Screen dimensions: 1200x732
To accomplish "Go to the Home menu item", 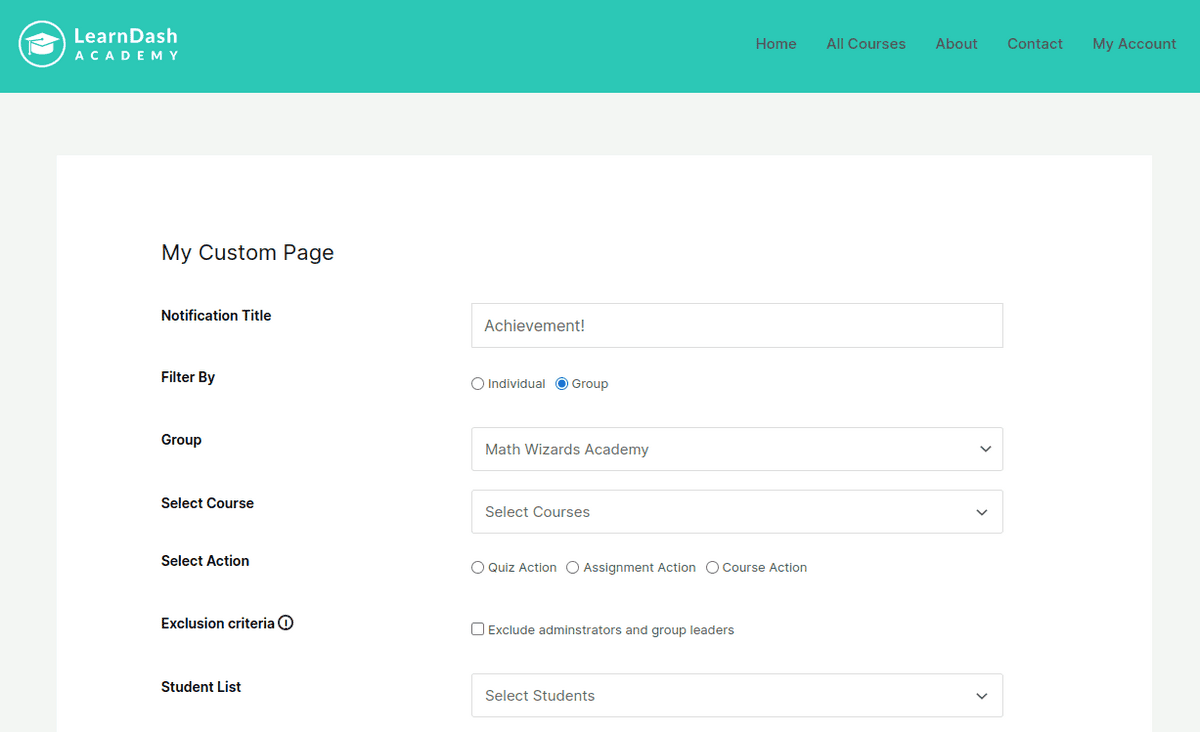I will coord(776,44).
